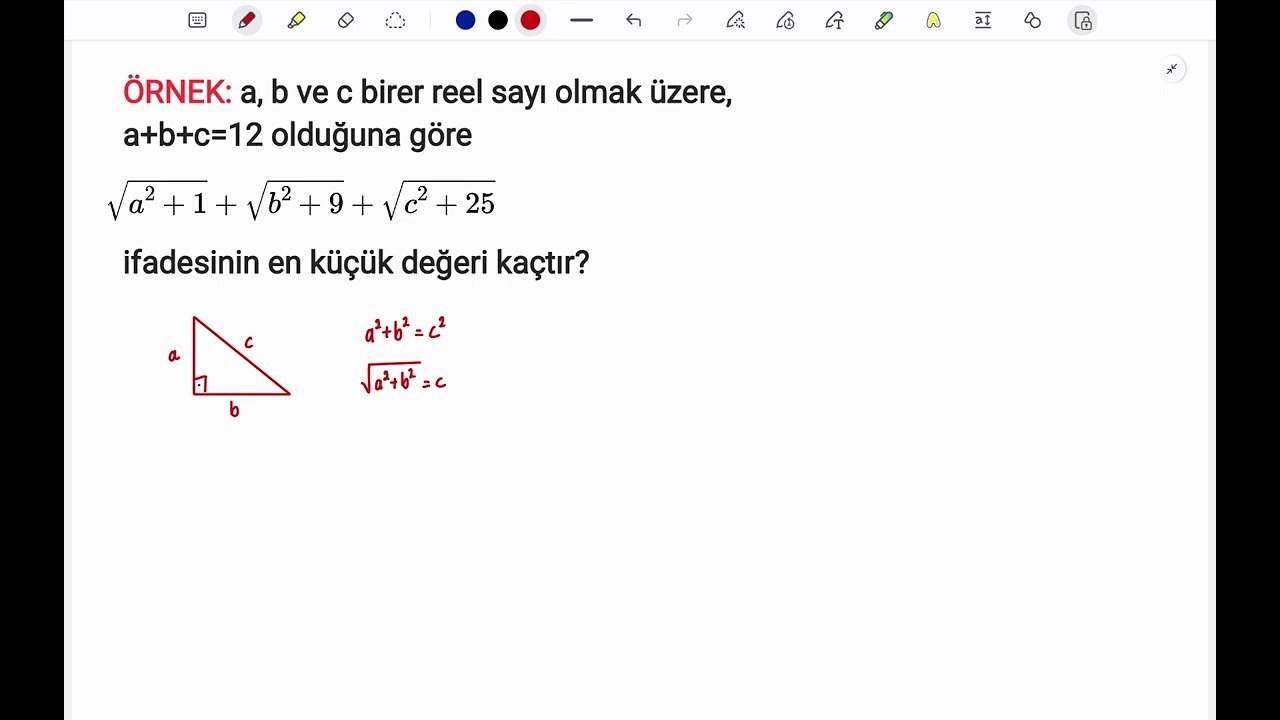The image size is (1280, 720).
Task: Select the yellow highlighter tool
Action: click(296, 20)
